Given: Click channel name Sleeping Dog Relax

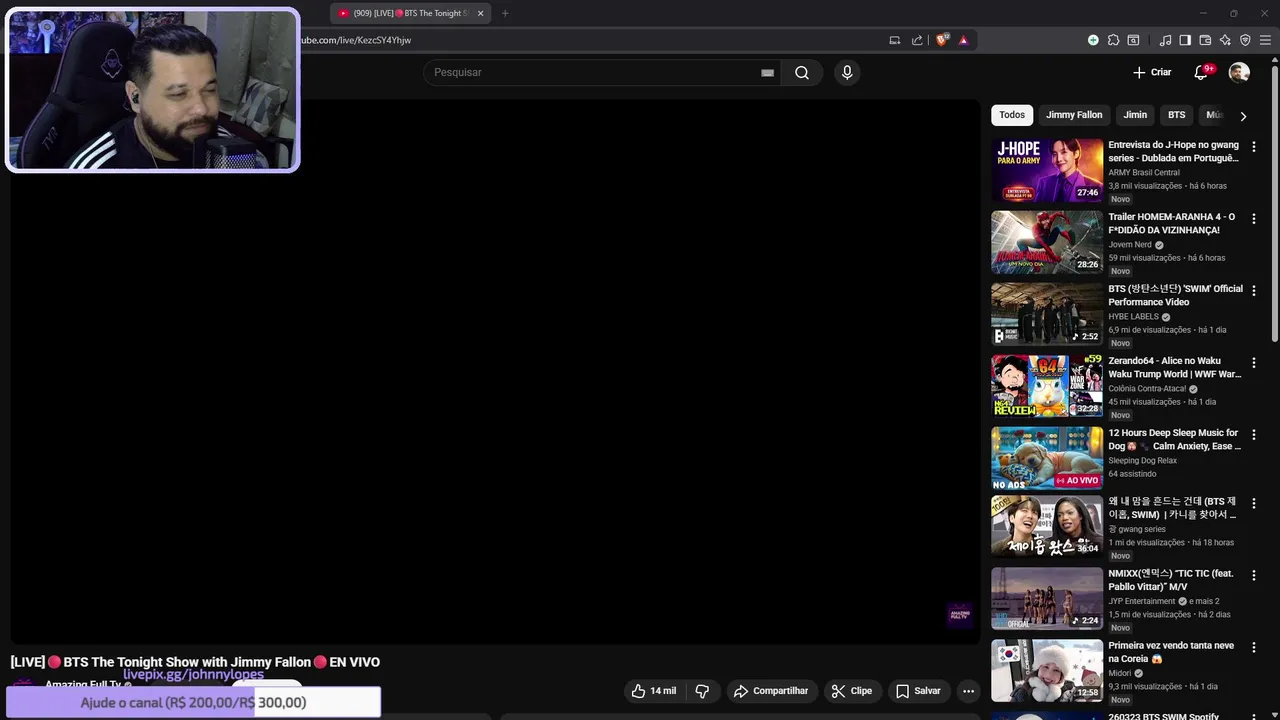Looking at the screenshot, I should coord(1142,460).
